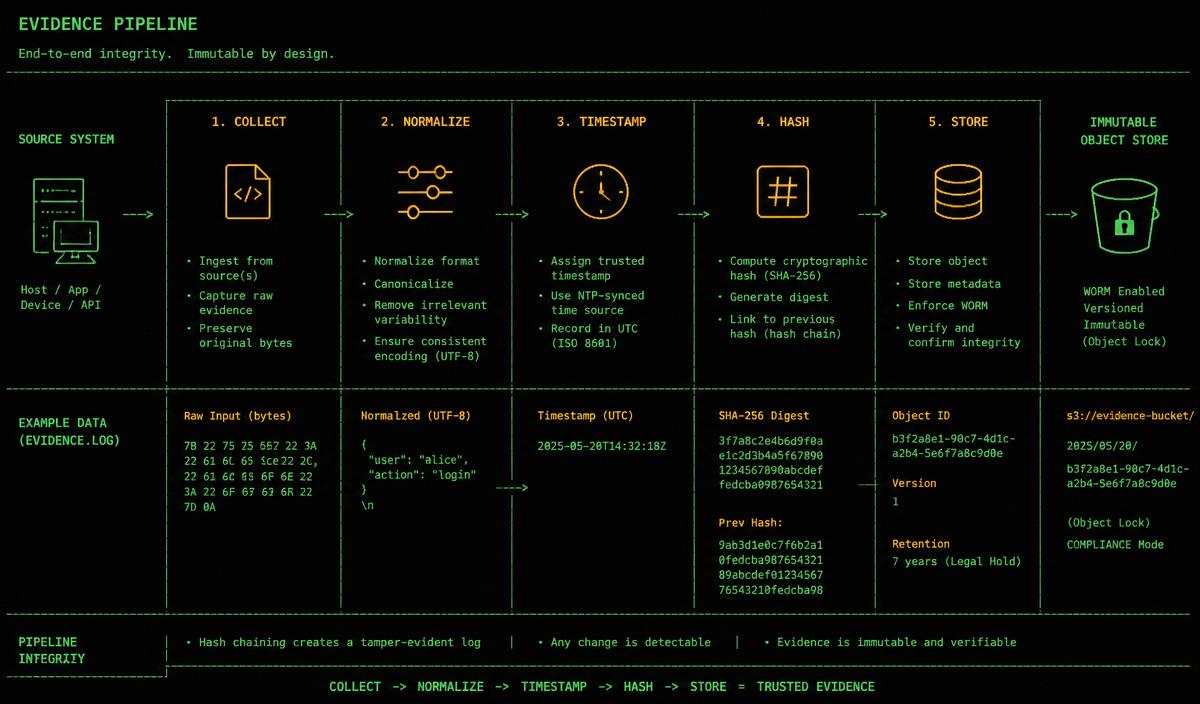Viewport: 1200px width, 704px height.
Task: Select the 'Hash chaining creates a tamper-evident log' note
Action: [x=333, y=642]
